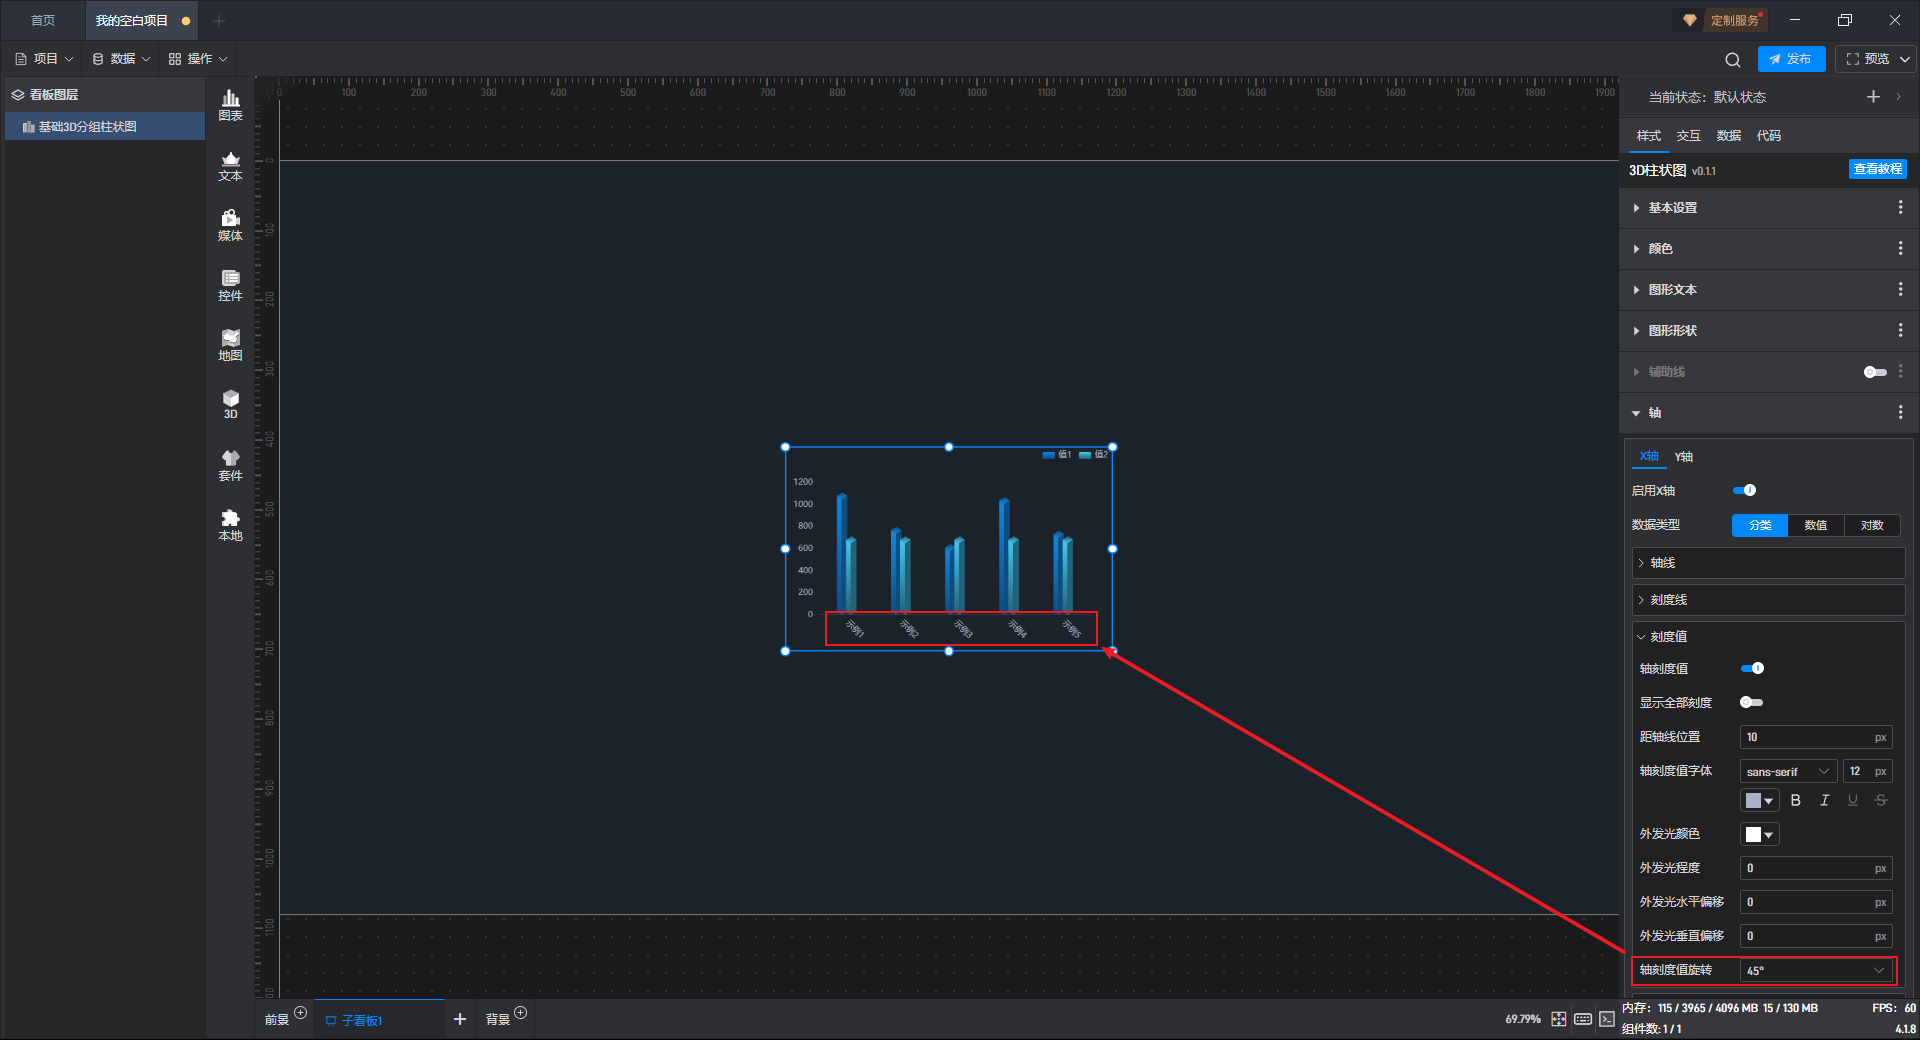
Task: Open the sans-serif font family dropdown
Action: coord(1788,771)
